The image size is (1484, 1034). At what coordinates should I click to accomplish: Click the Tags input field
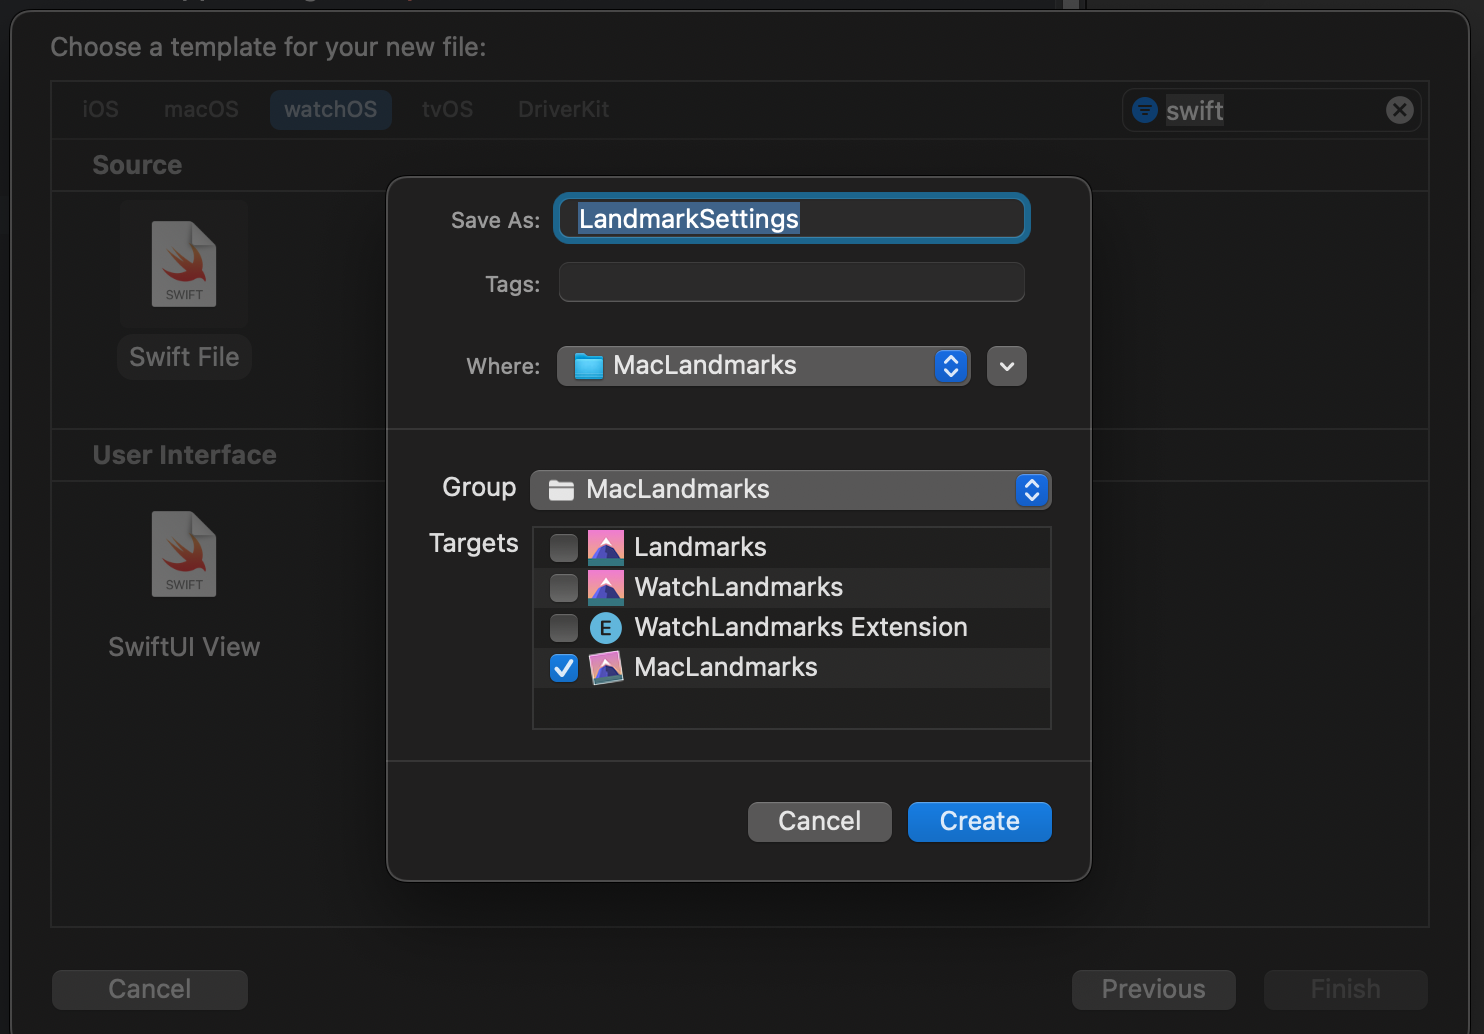(792, 282)
